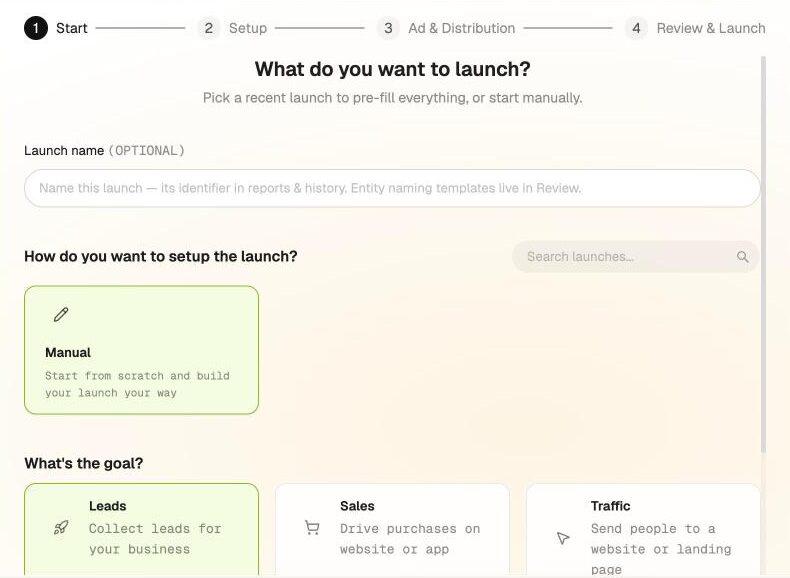Screen dimensions: 790x578
Task: Click the '(OPTIONAL)' text
Action: click(x=147, y=151)
